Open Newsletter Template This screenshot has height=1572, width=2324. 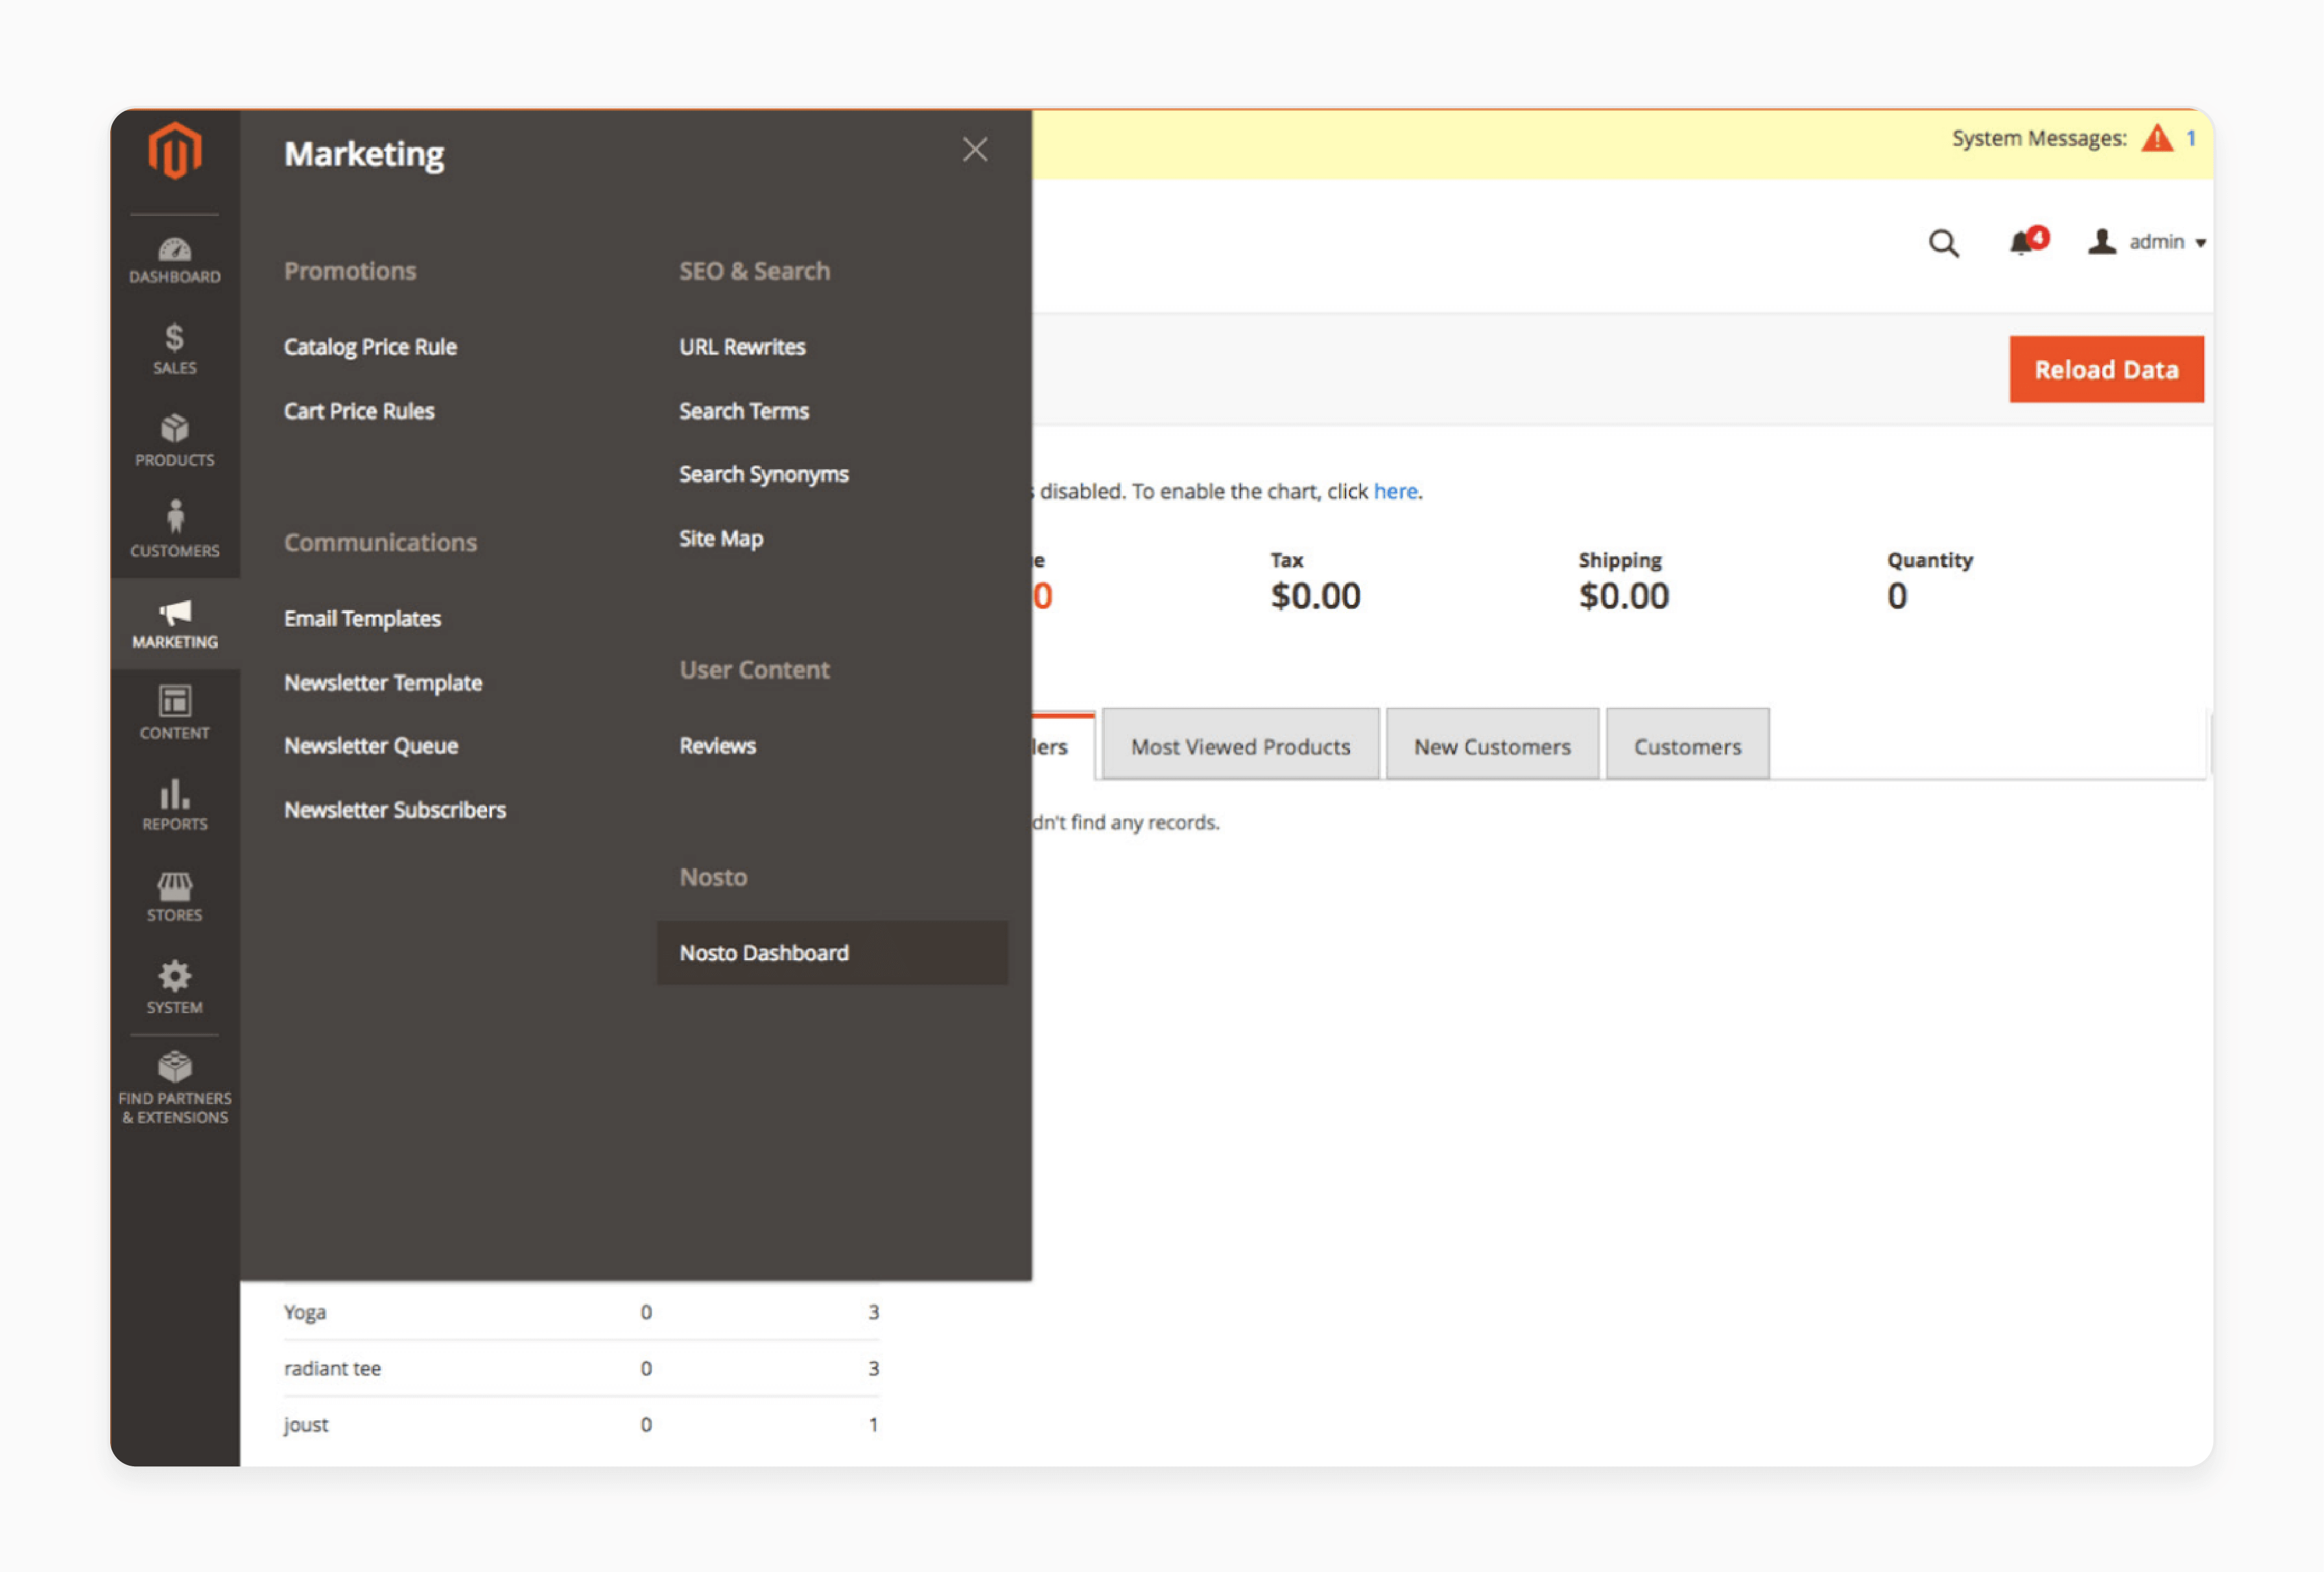(383, 683)
